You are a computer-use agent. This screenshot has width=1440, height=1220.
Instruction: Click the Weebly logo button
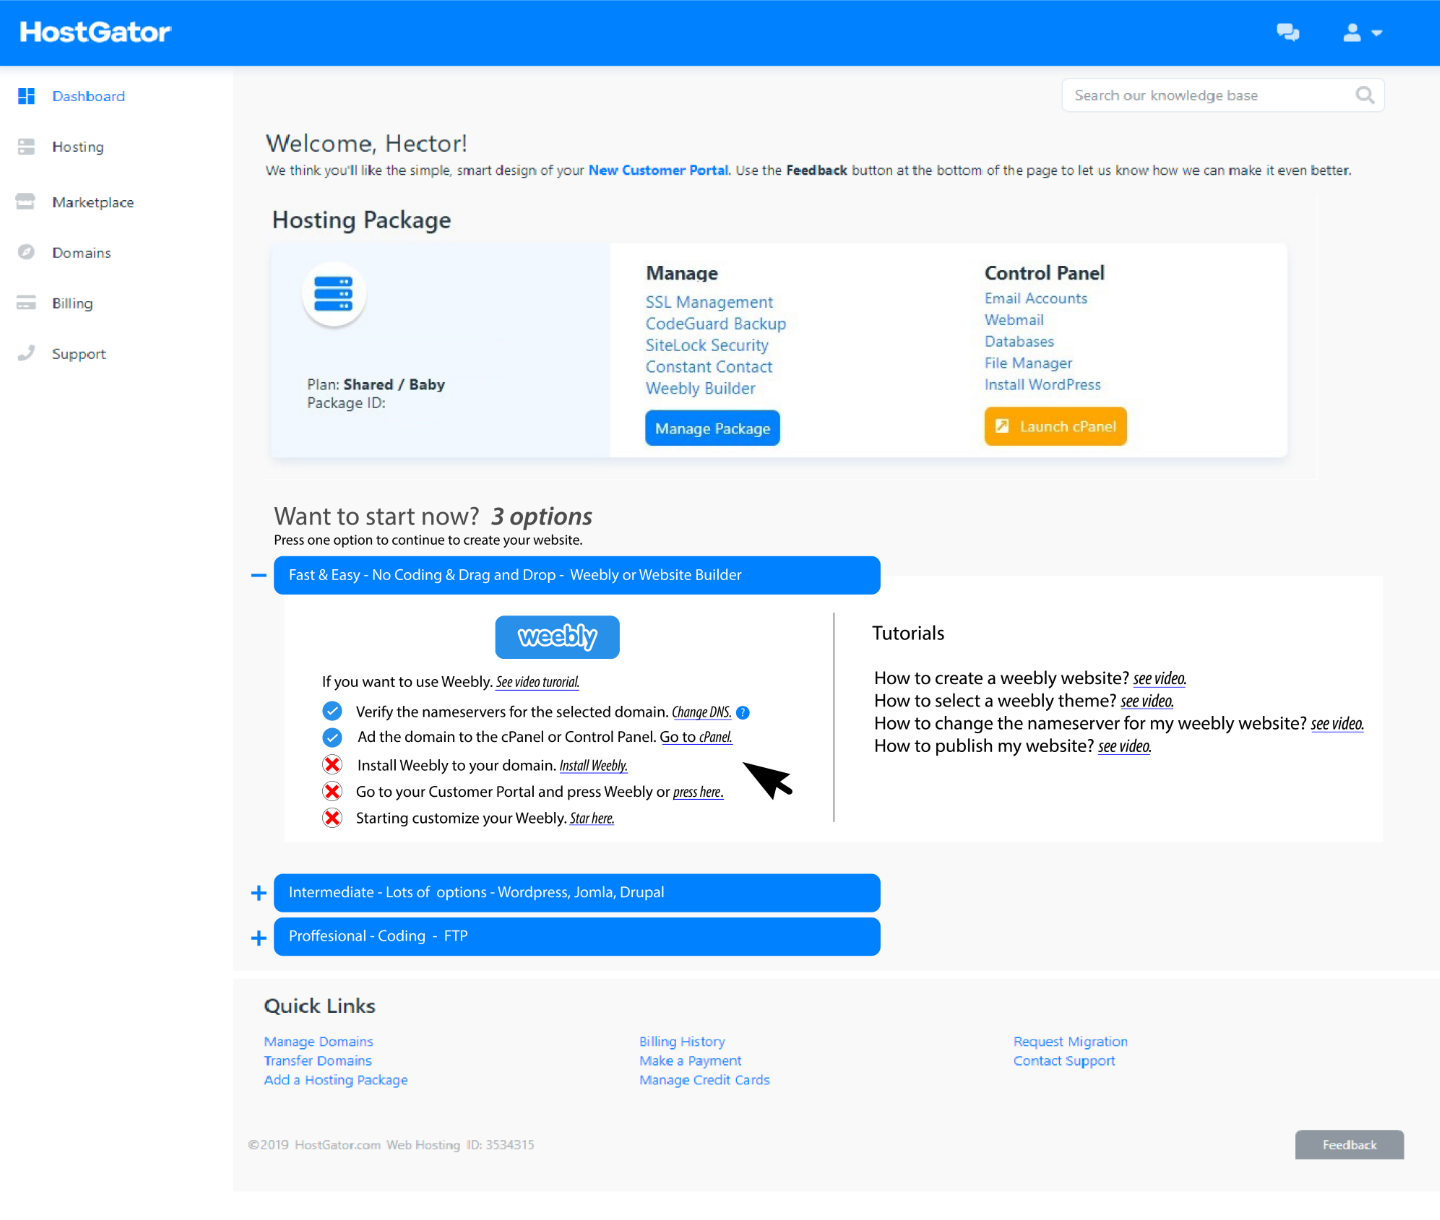pos(558,637)
